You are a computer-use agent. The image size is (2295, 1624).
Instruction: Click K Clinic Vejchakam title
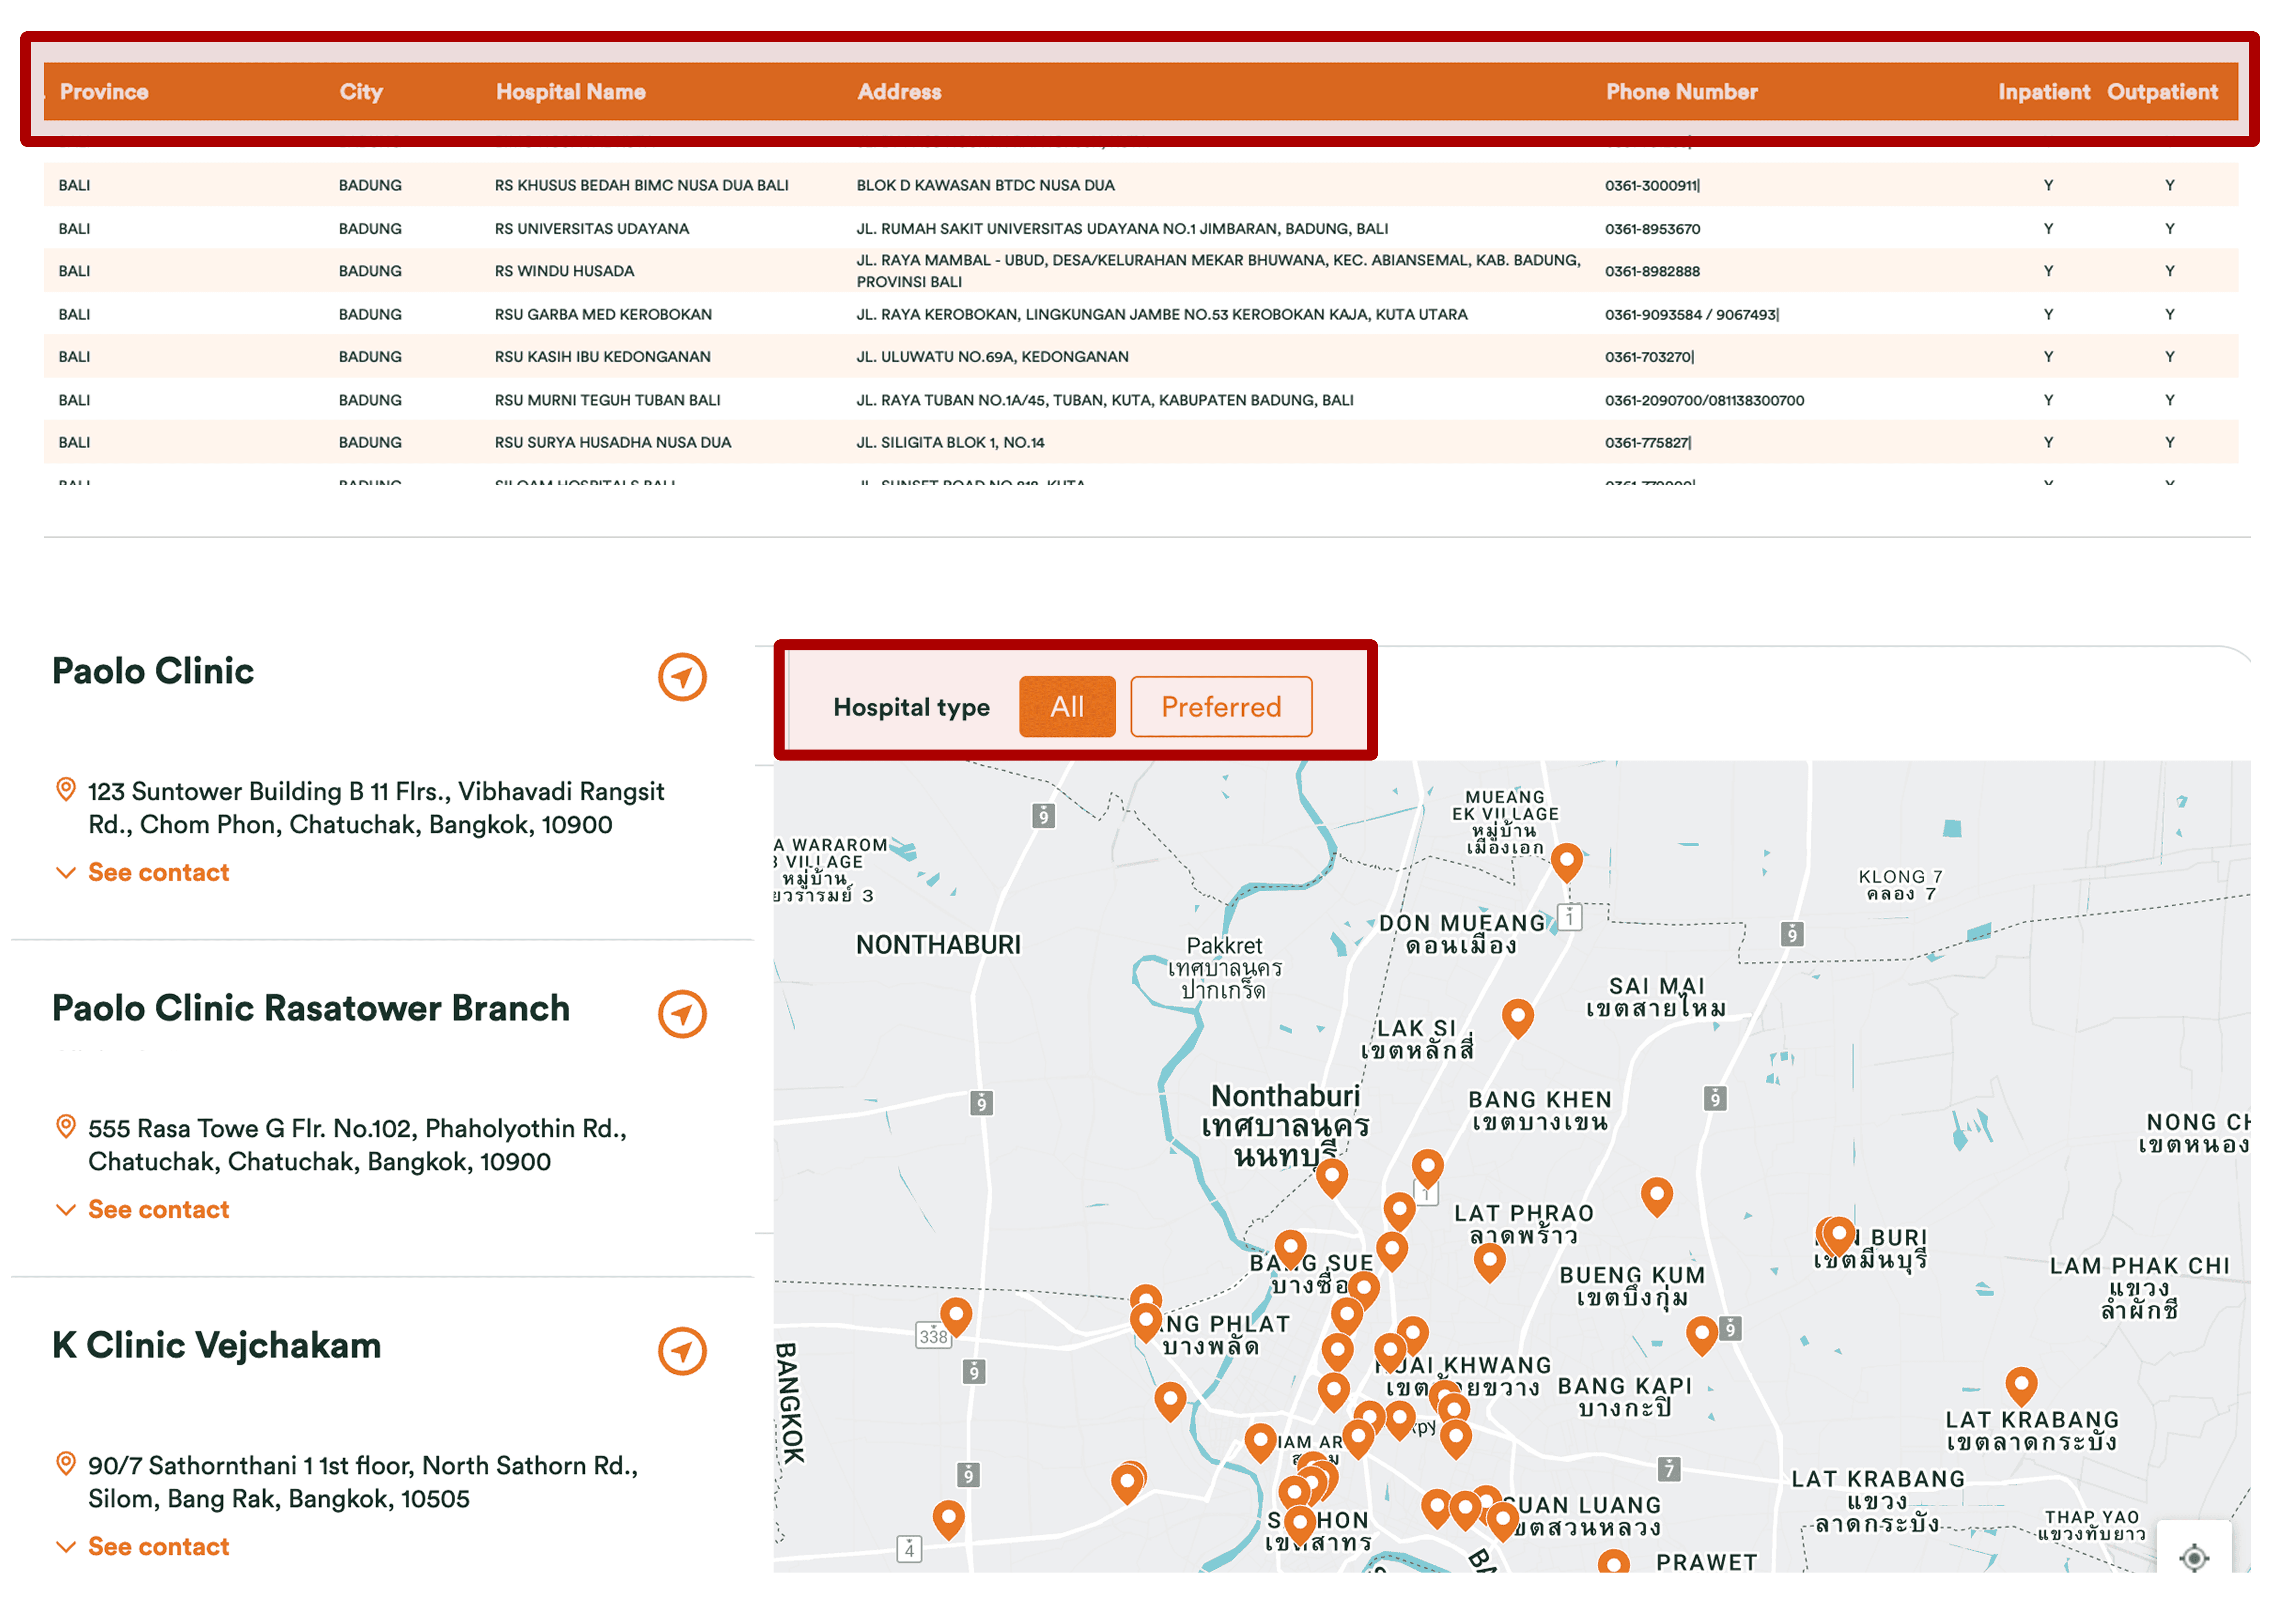click(216, 1345)
